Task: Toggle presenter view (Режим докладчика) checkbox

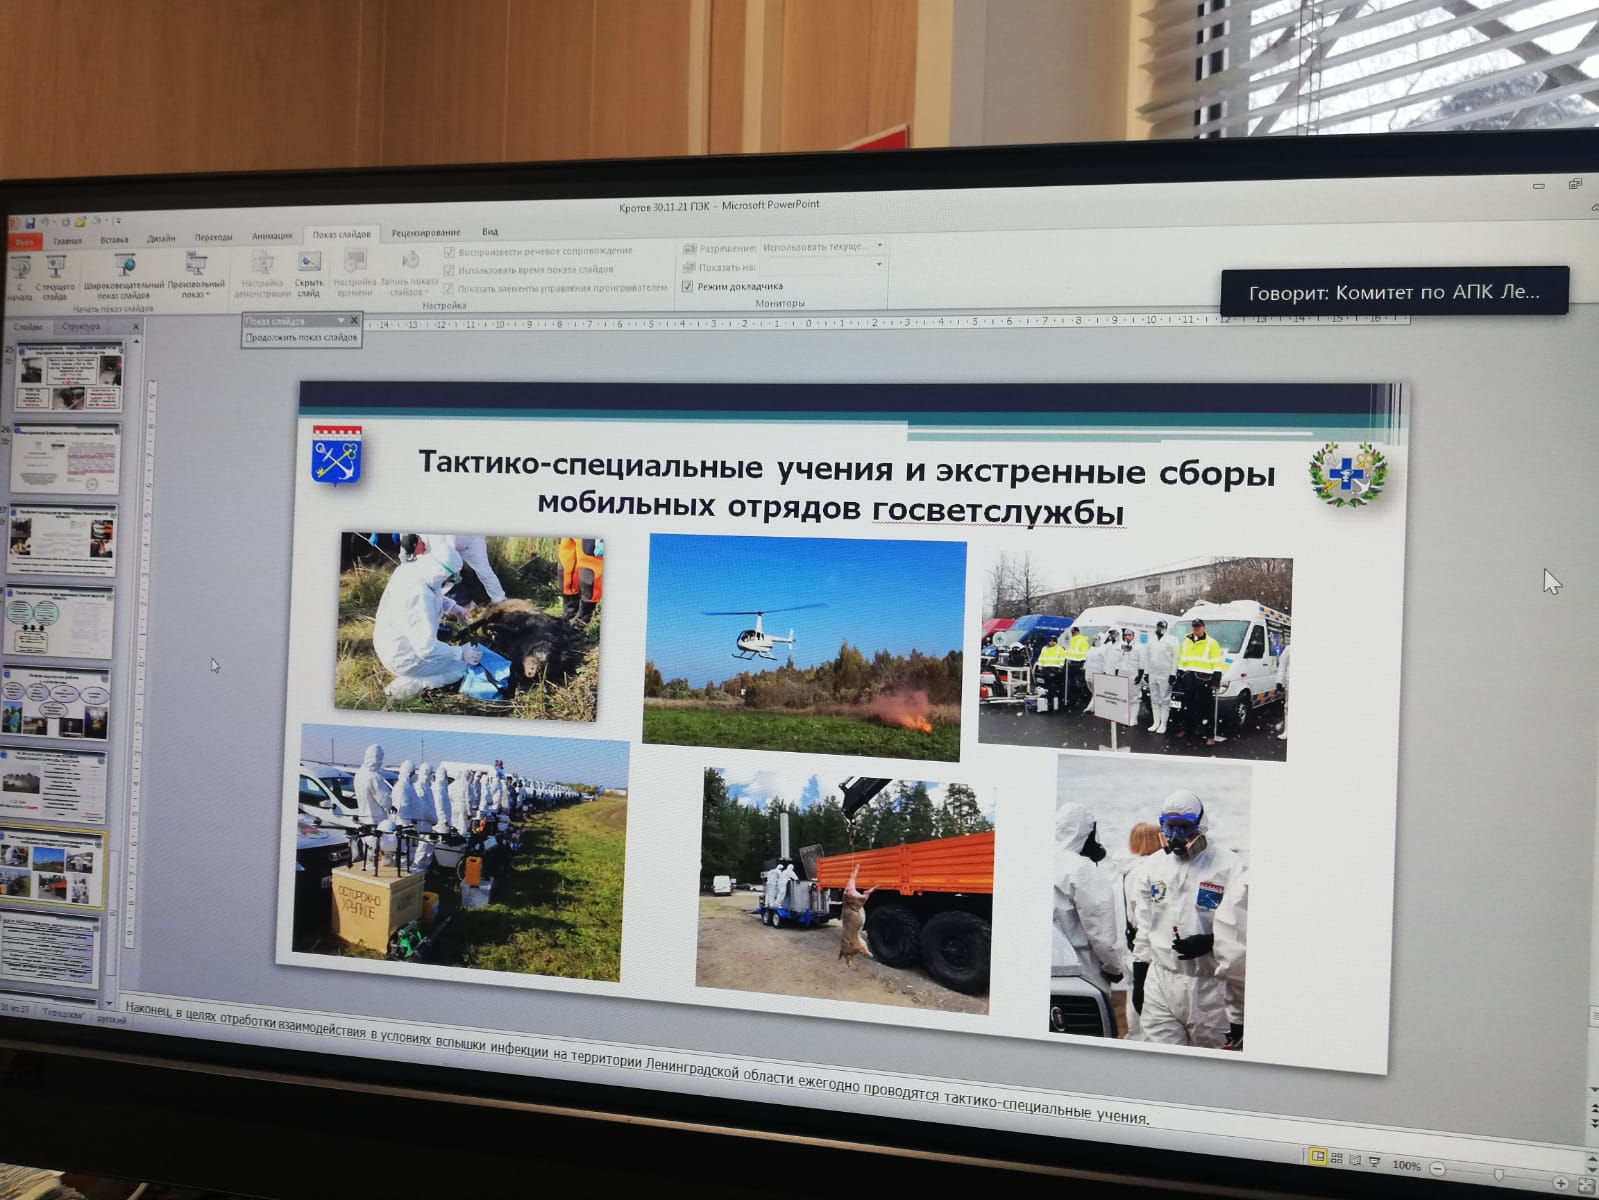Action: tap(687, 287)
